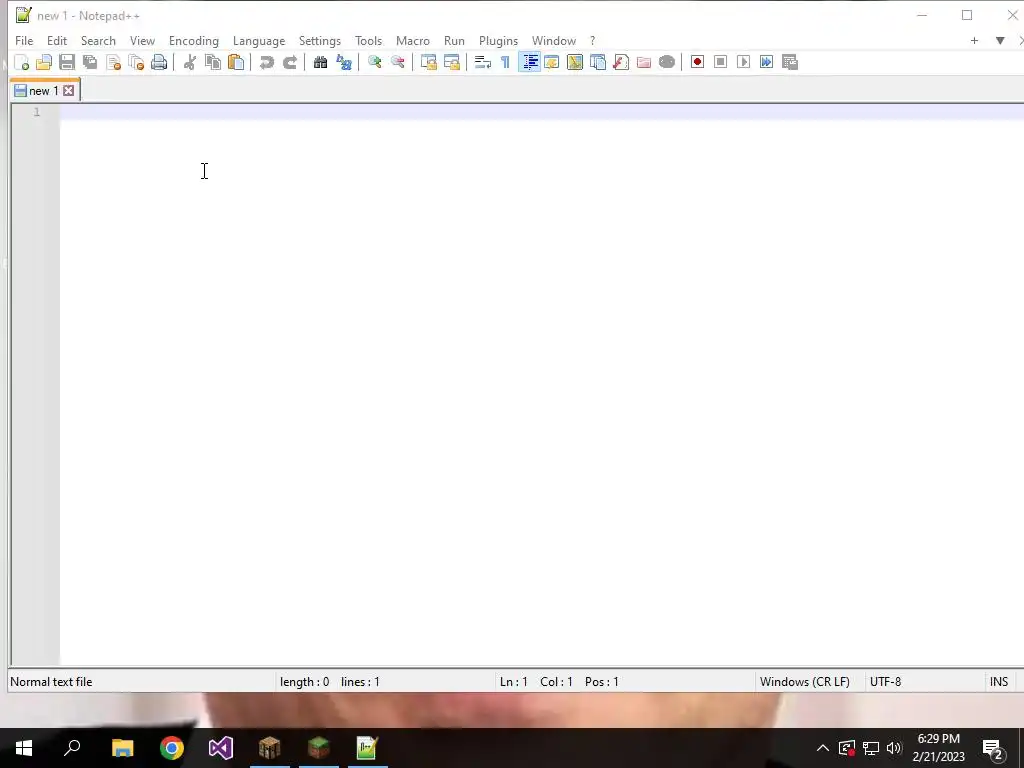Open Visual Studio from the taskbar
This screenshot has width=1024, height=768.
(x=221, y=748)
